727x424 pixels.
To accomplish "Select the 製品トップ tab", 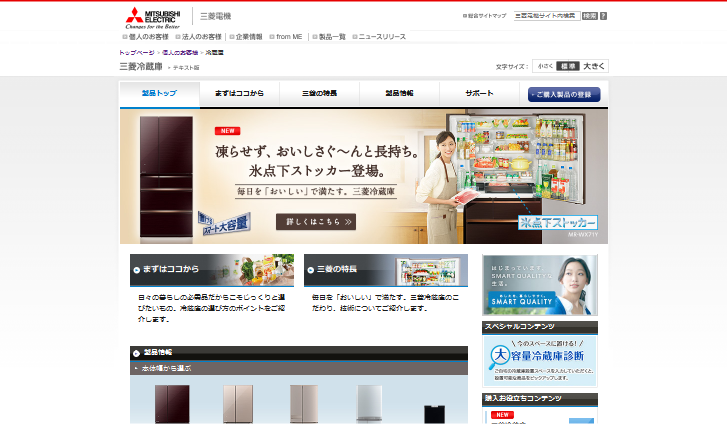I will [x=159, y=93].
